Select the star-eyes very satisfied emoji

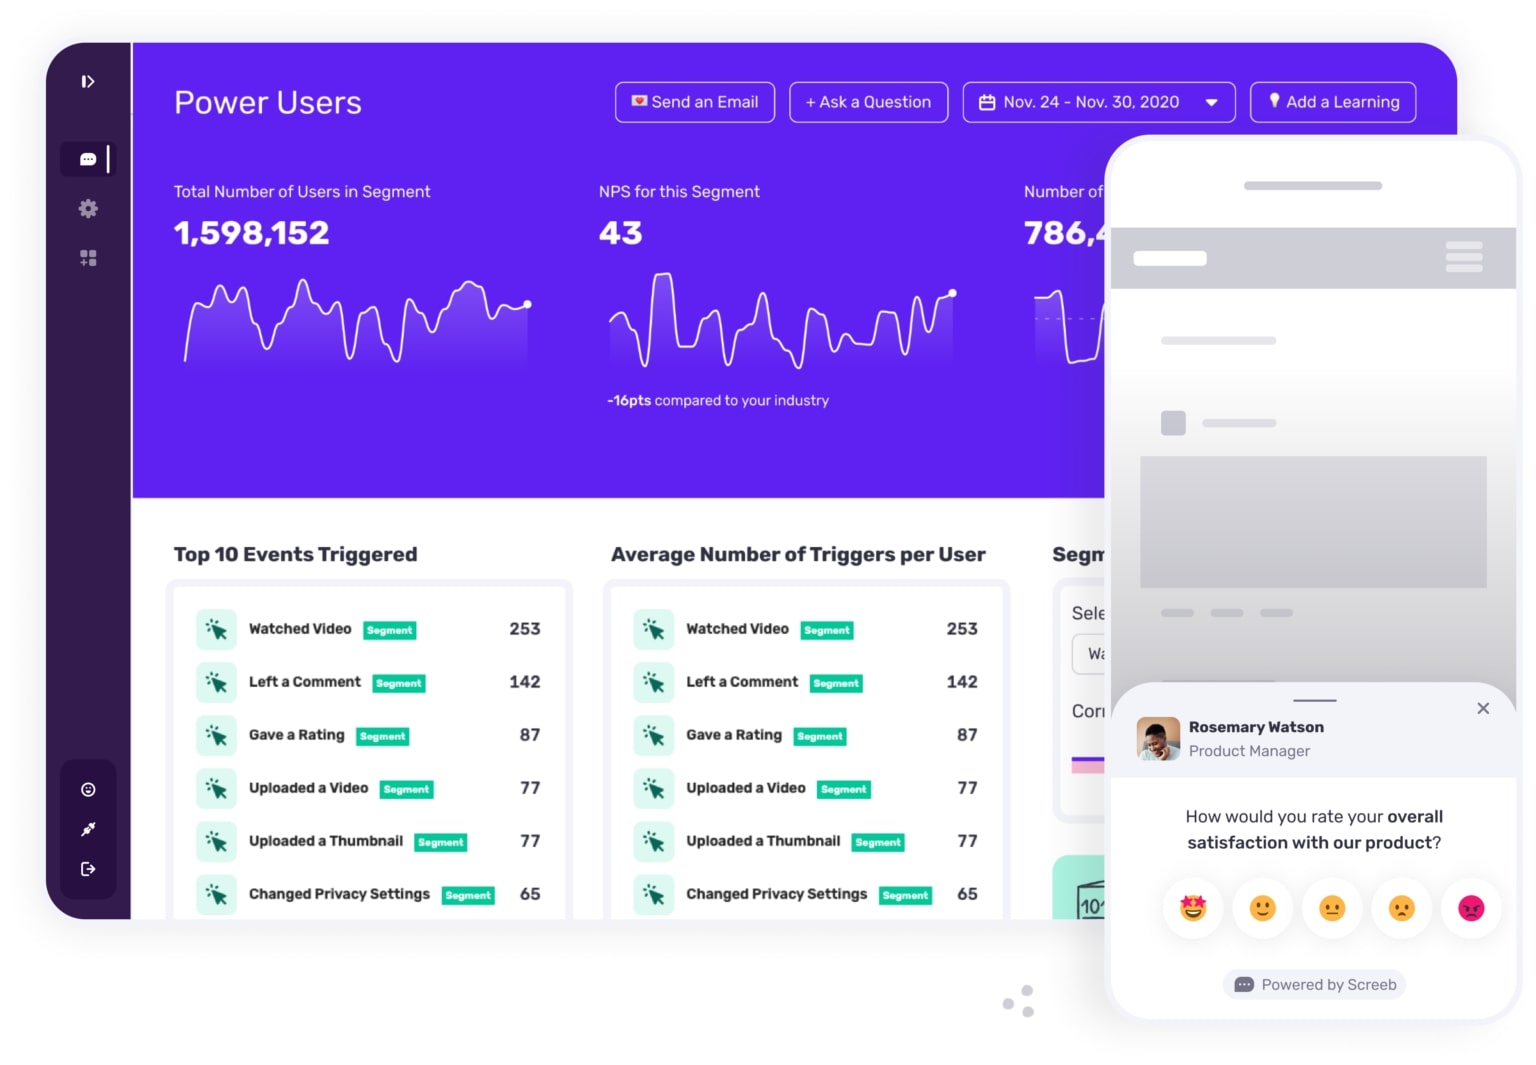[x=1193, y=908]
